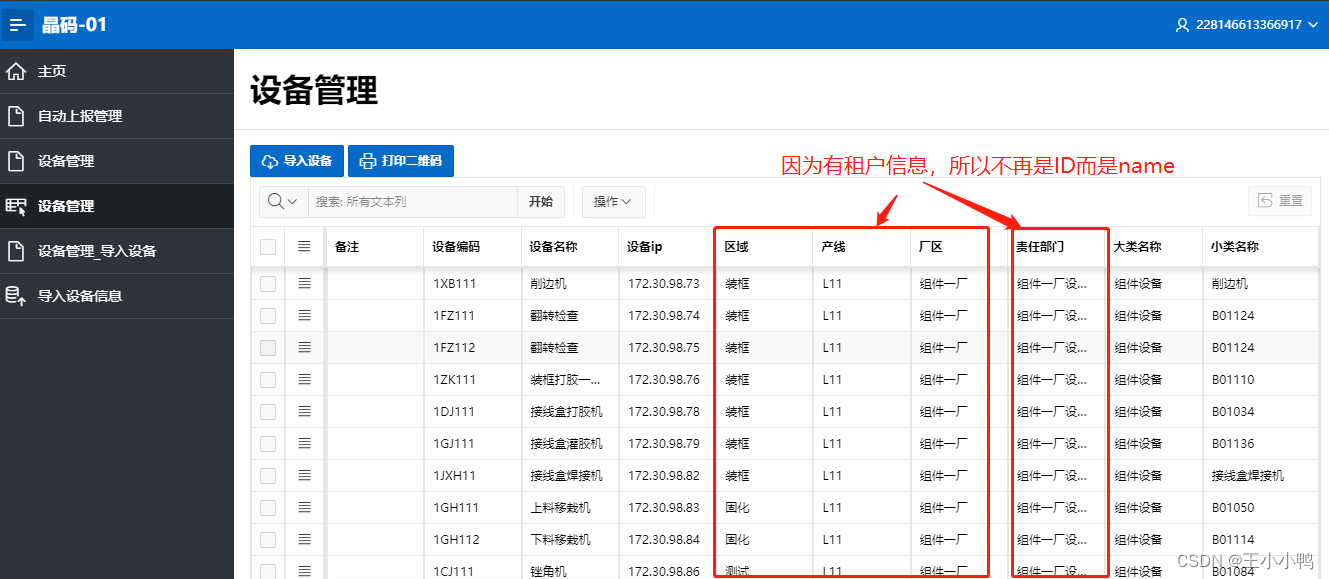Image resolution: width=1329 pixels, height=579 pixels.
Task: Click the 削边机 device name cell
Action: coord(570,284)
